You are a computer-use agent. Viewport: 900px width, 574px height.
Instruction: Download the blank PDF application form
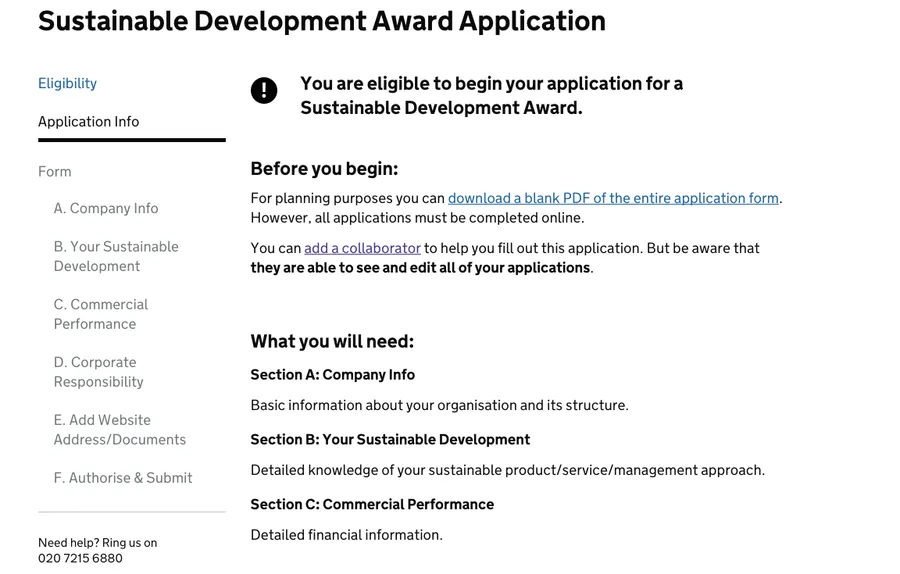tap(613, 198)
